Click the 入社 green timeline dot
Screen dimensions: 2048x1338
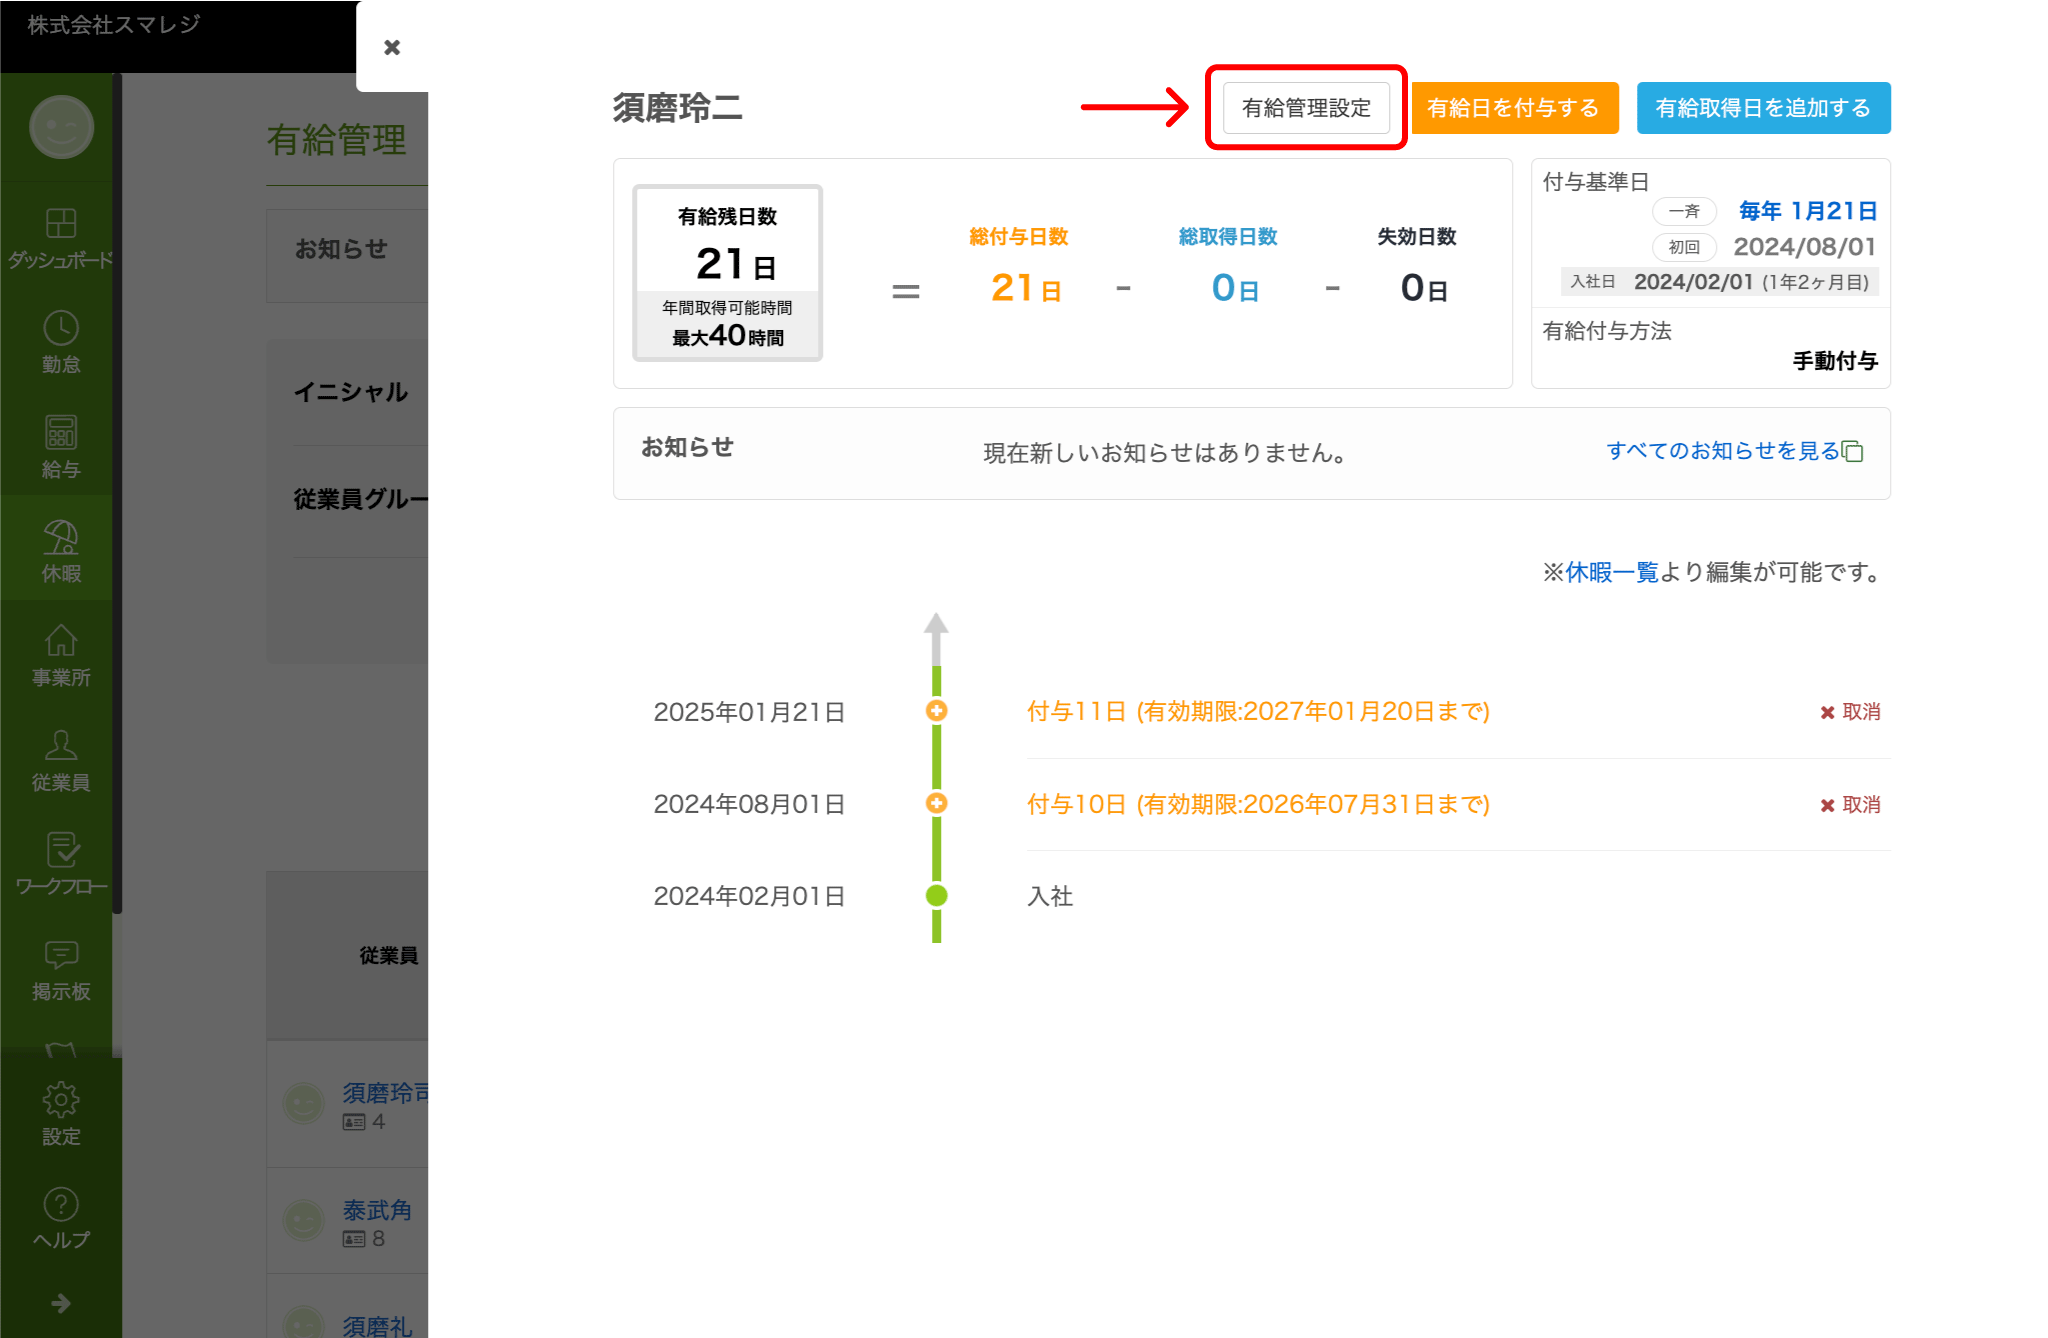click(936, 896)
